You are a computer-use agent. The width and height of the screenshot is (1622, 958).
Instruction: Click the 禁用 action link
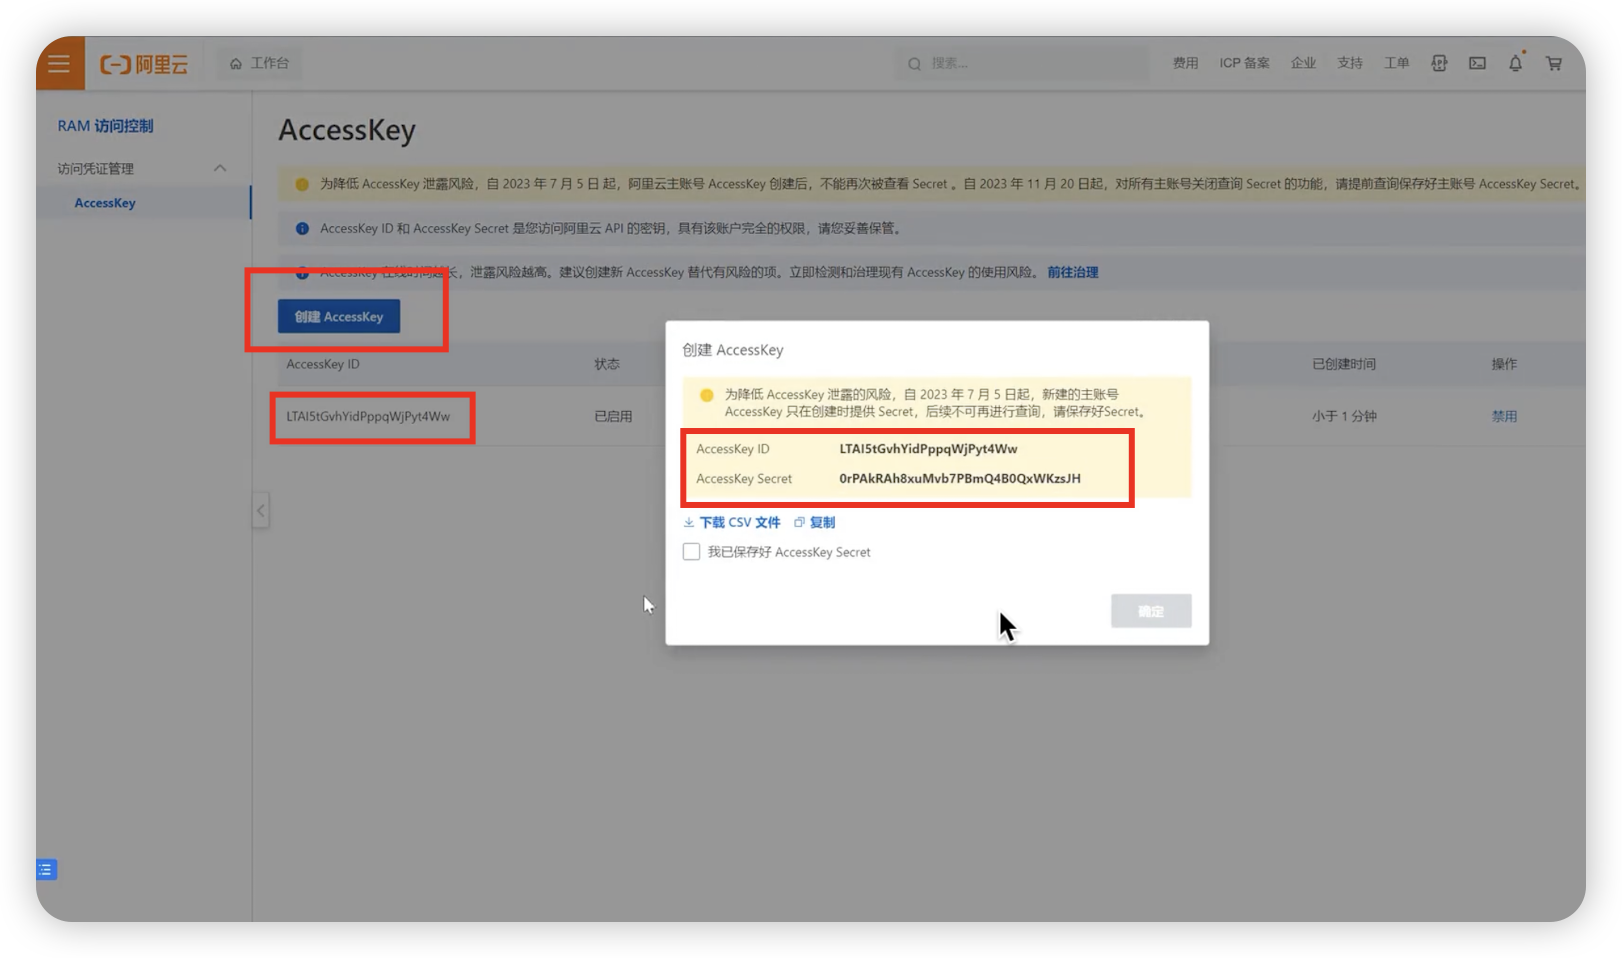1504,416
